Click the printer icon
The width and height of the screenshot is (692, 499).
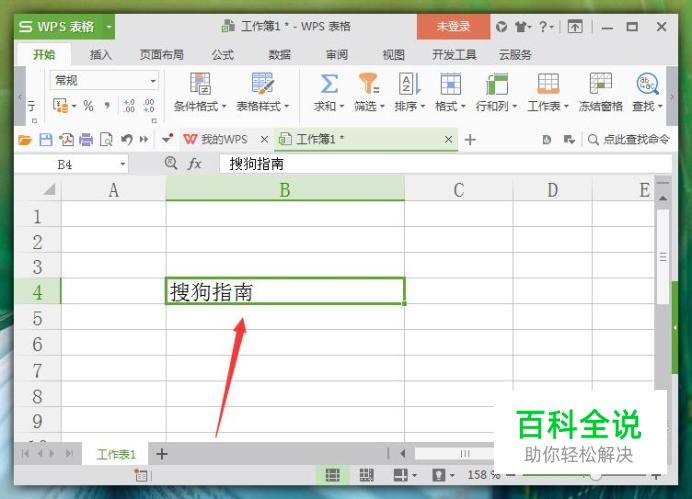(86, 140)
